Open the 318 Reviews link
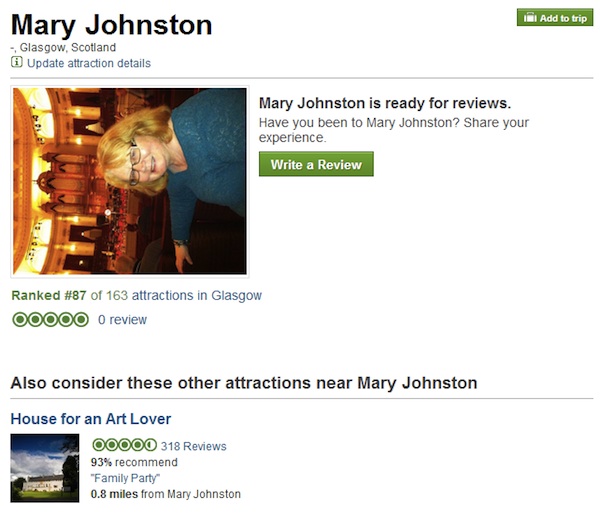 194,446
